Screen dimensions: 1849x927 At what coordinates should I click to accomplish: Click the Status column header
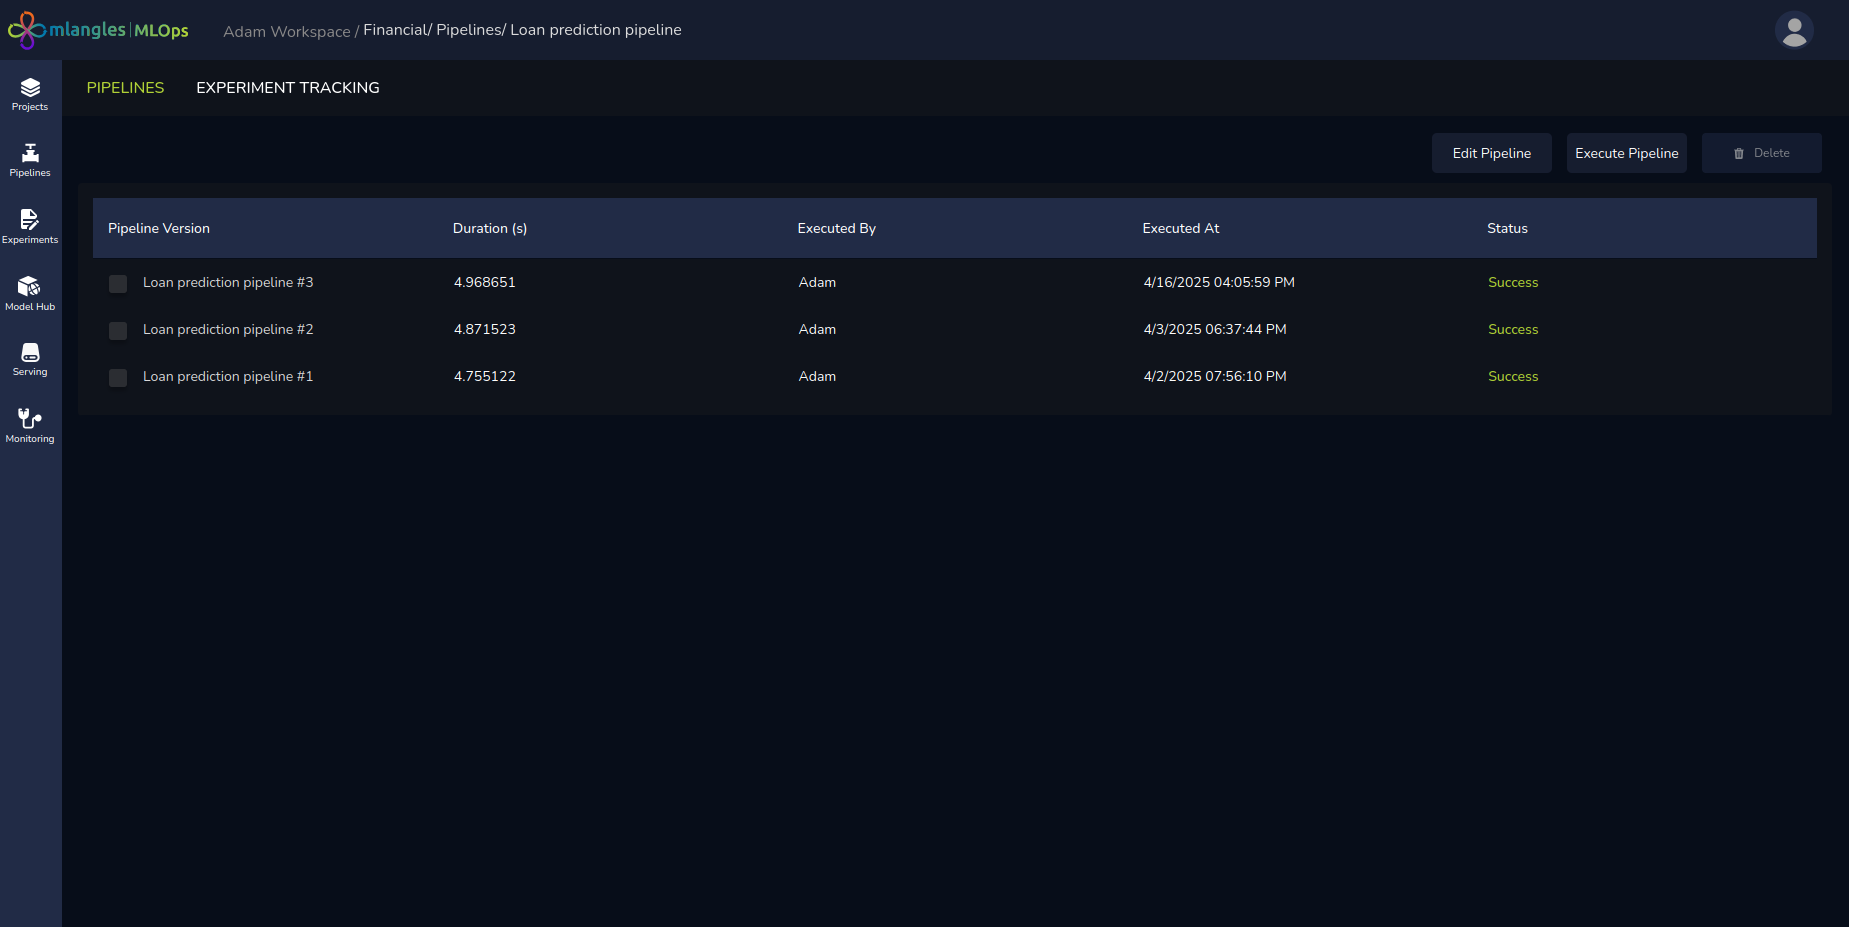(x=1507, y=228)
